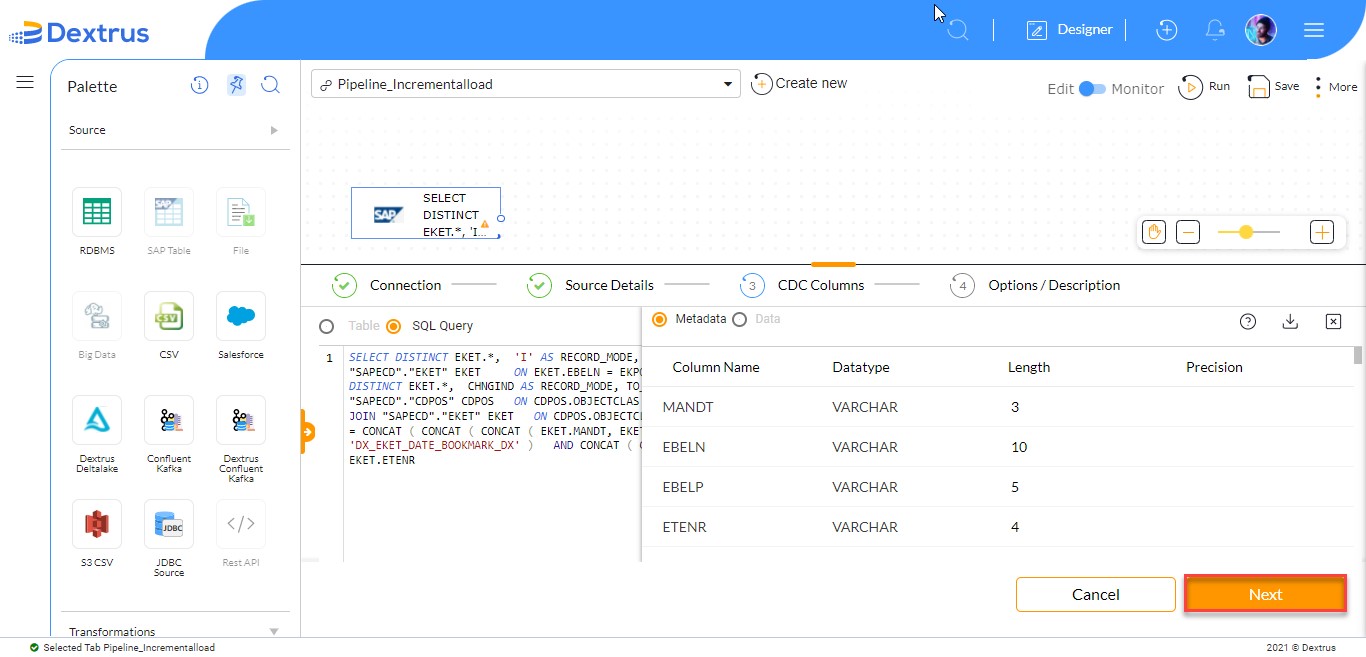
Task: Toggle the left sidebar hamburger menu
Action: [25, 82]
